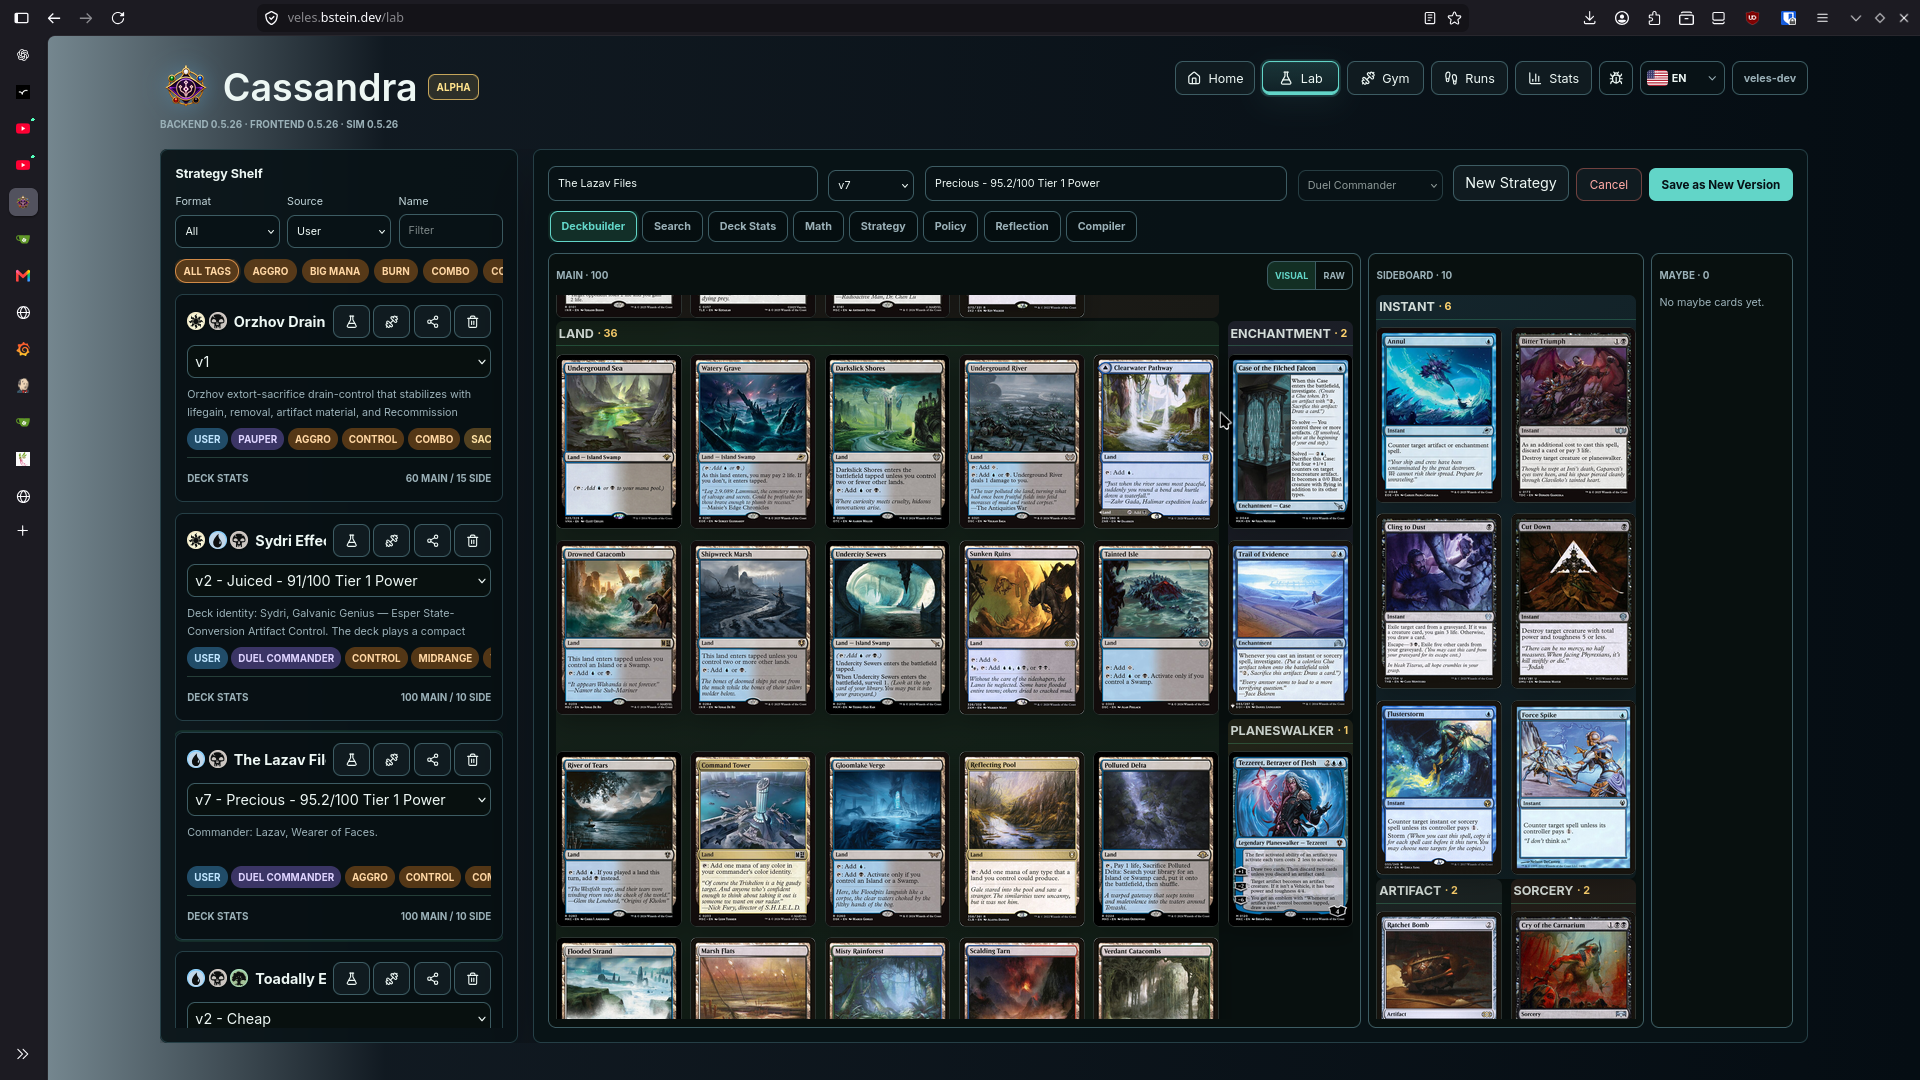
Task: Open the Reflection tab
Action: click(x=1022, y=226)
